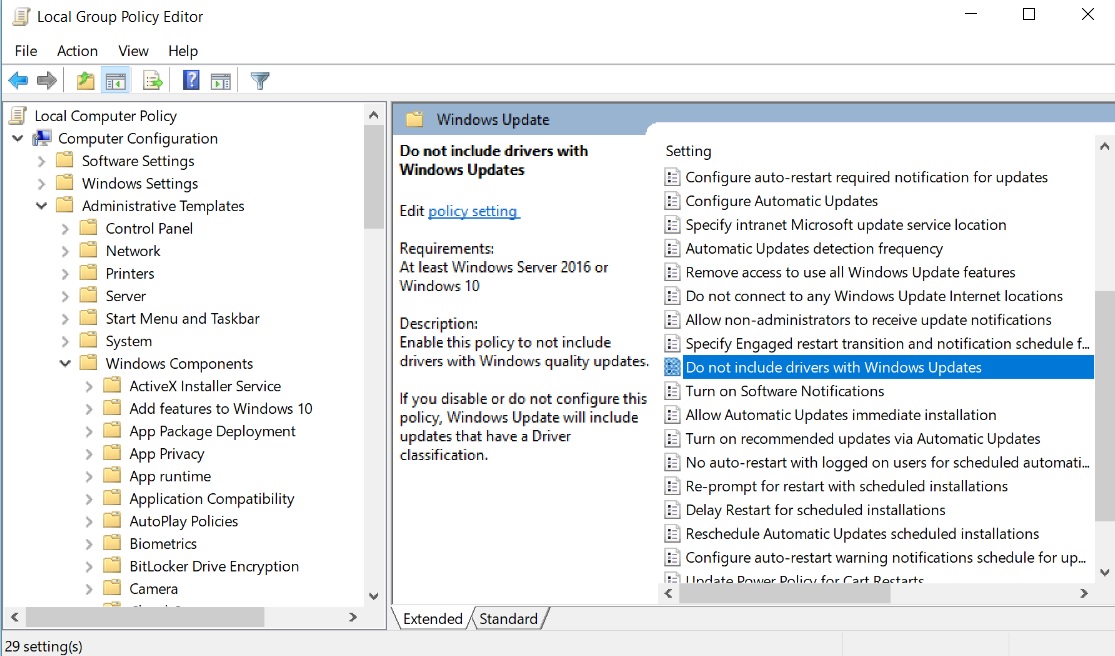The image size is (1115, 656).
Task: Open the View menu
Action: click(x=133, y=50)
